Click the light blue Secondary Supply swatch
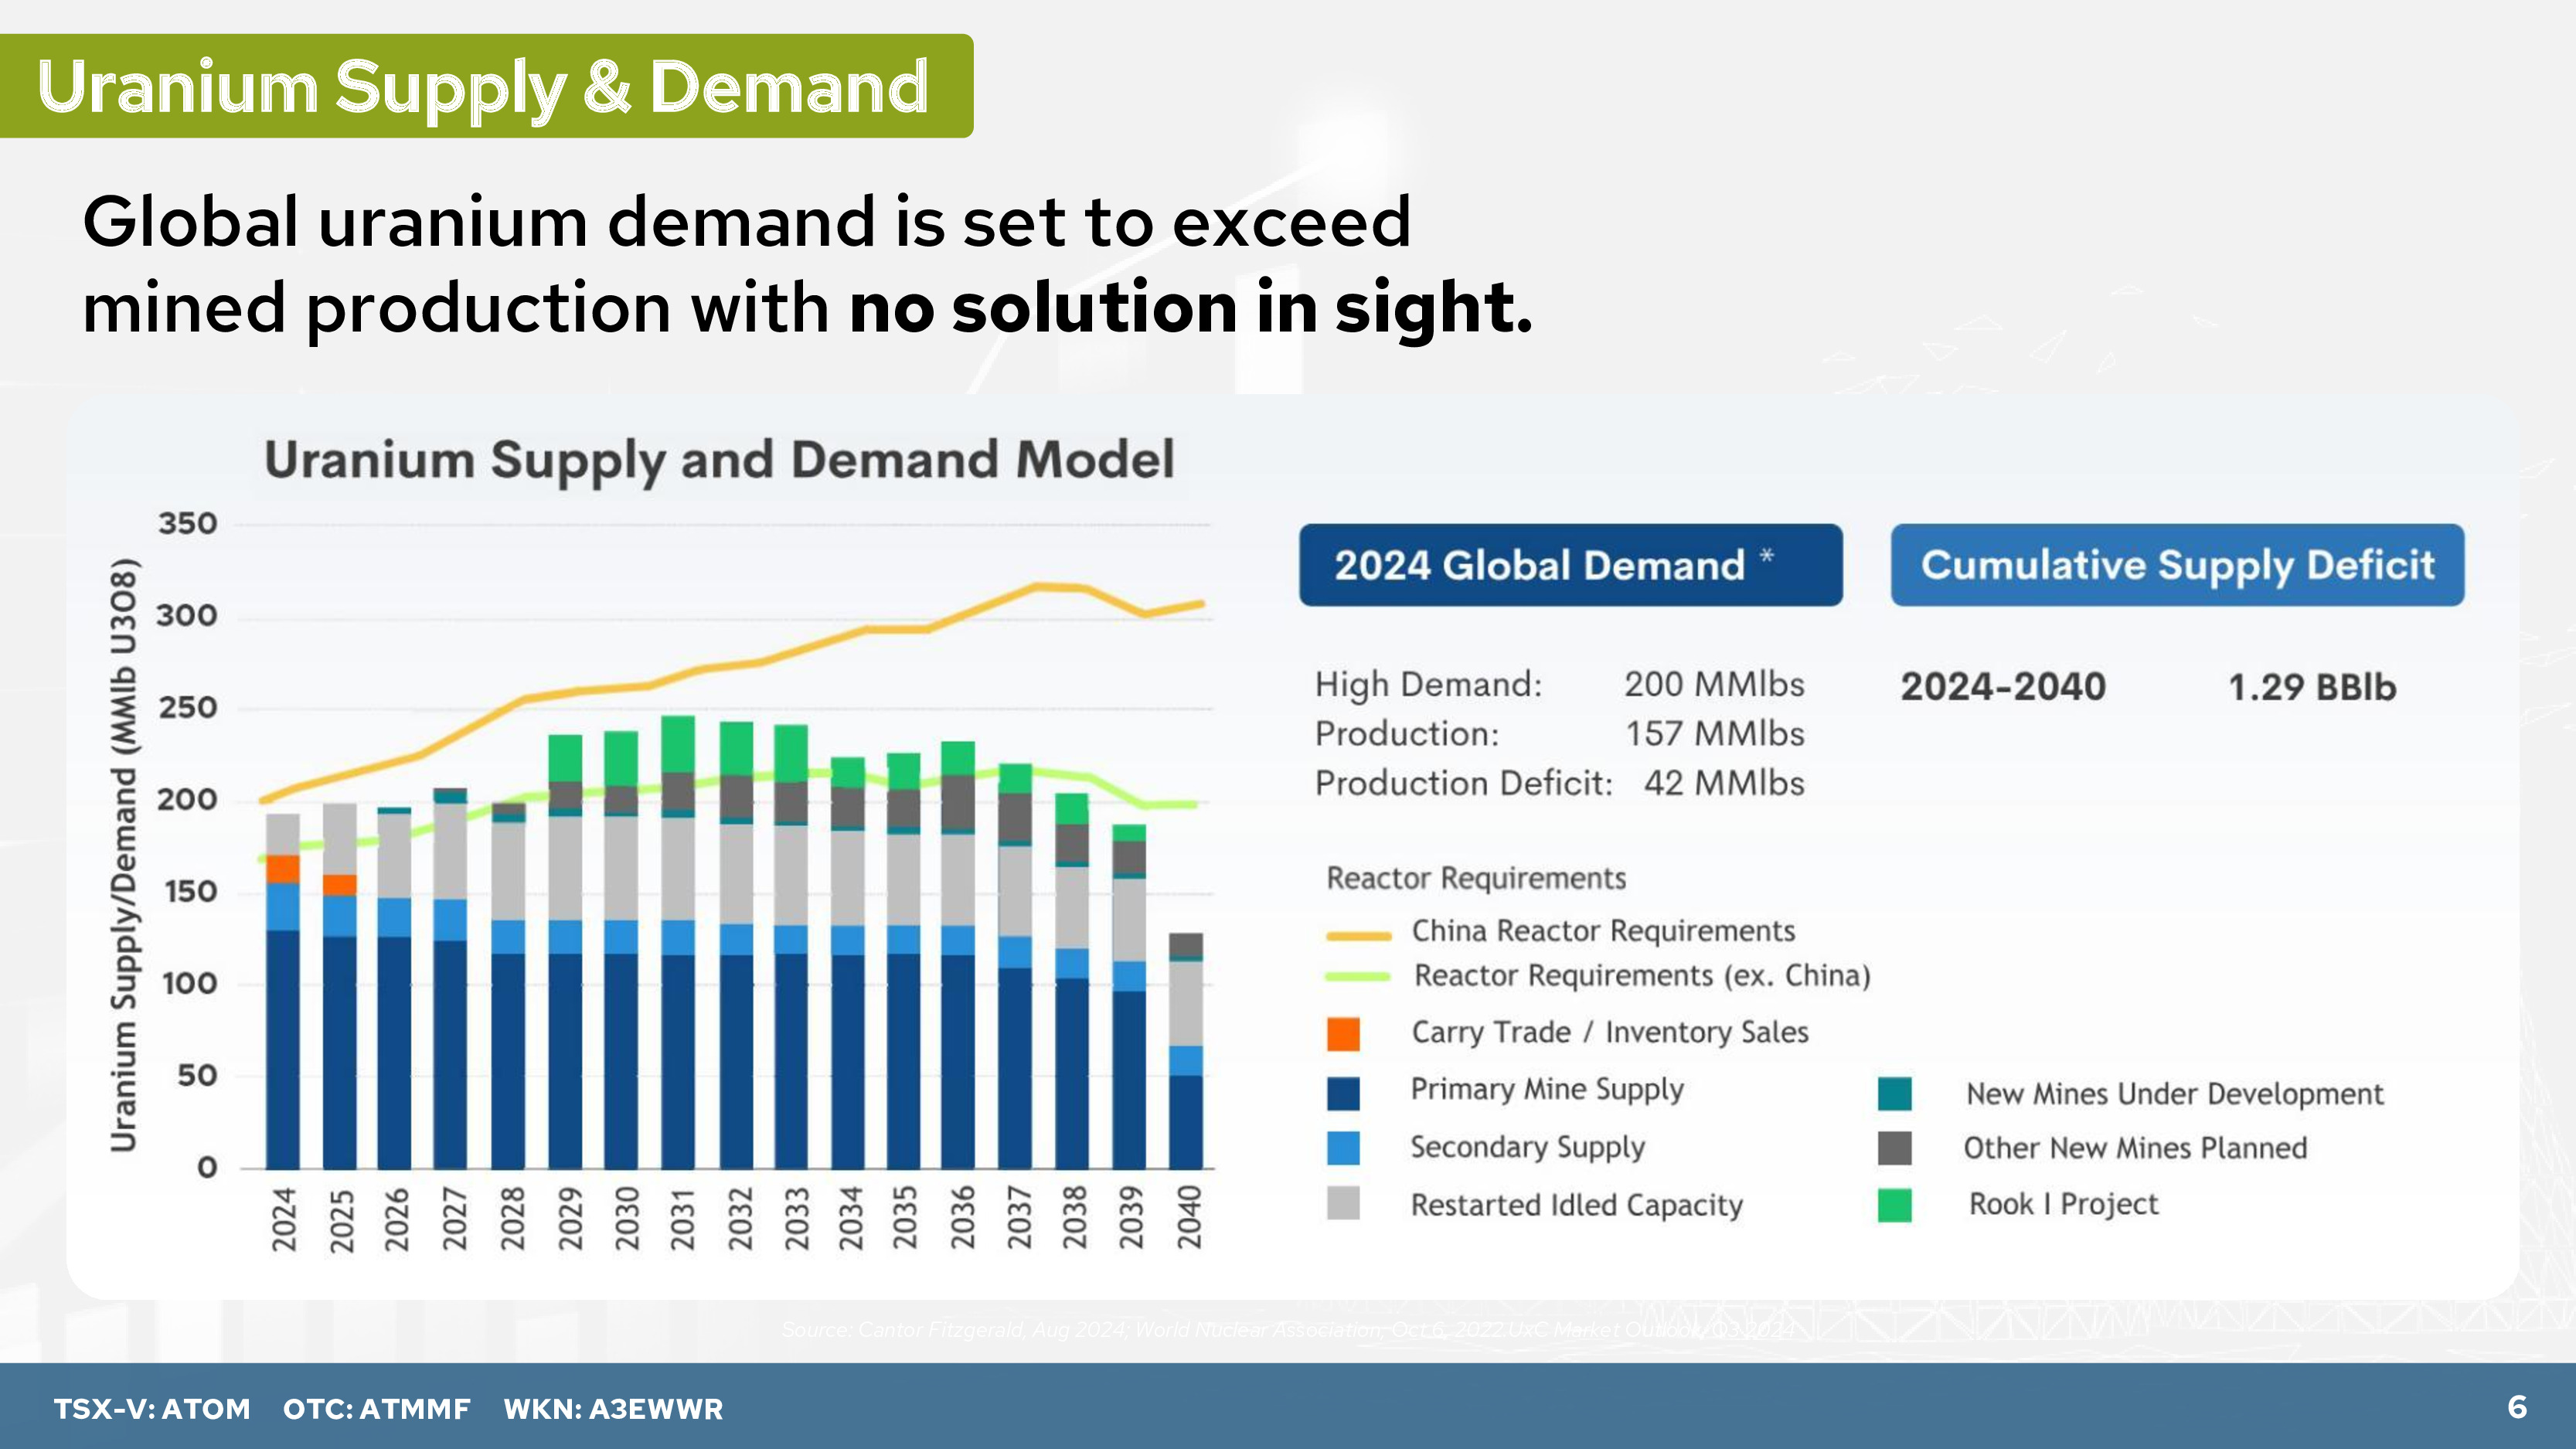This screenshot has width=2576, height=1449. [1343, 1148]
